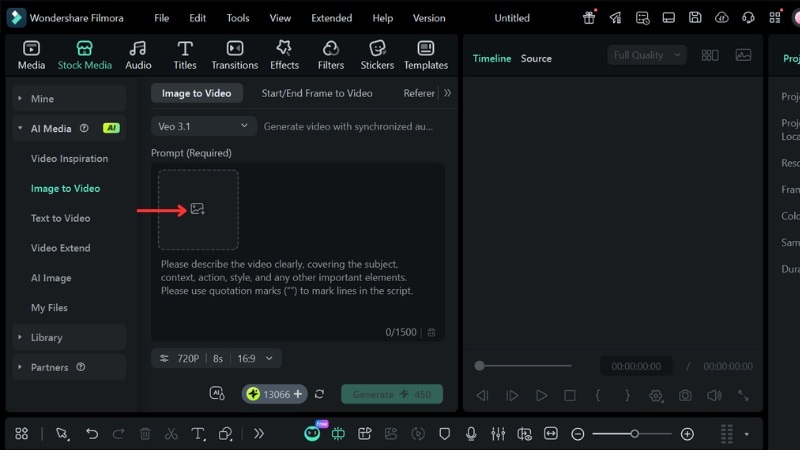The height and width of the screenshot is (450, 800).
Task: Click the undo arrow in timeline toolbar
Action: (x=92, y=434)
